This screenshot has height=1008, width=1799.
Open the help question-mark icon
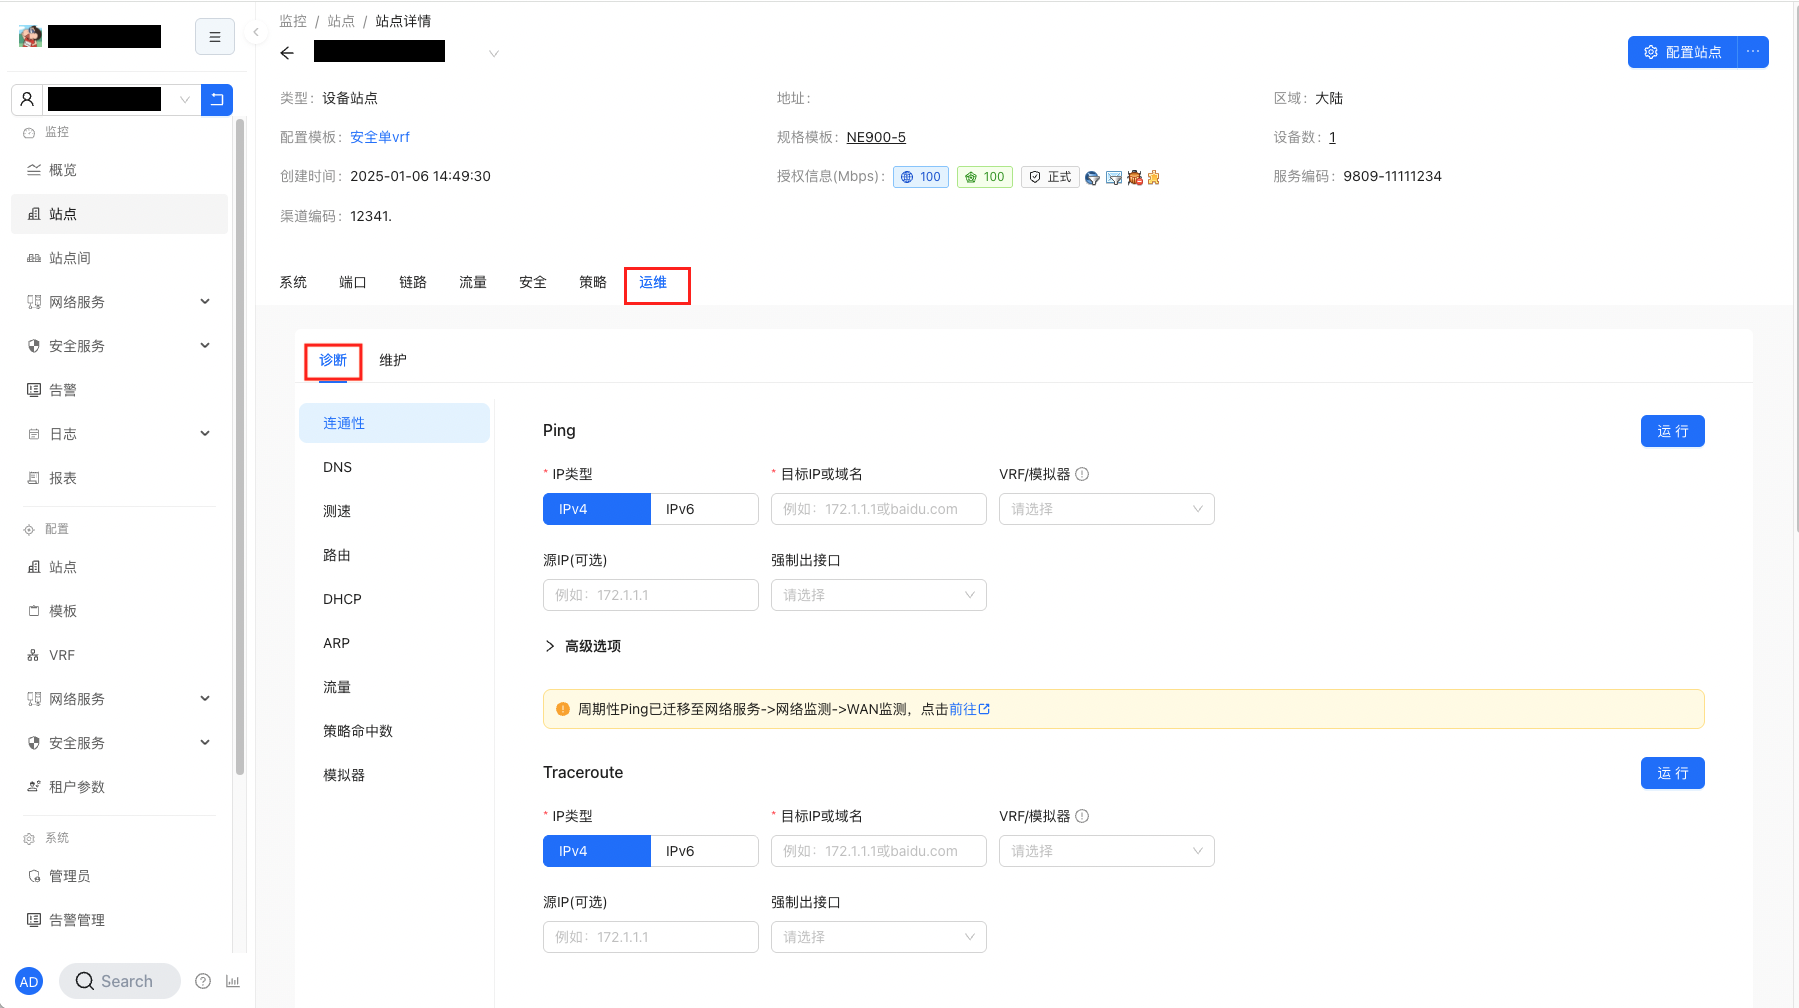[203, 981]
